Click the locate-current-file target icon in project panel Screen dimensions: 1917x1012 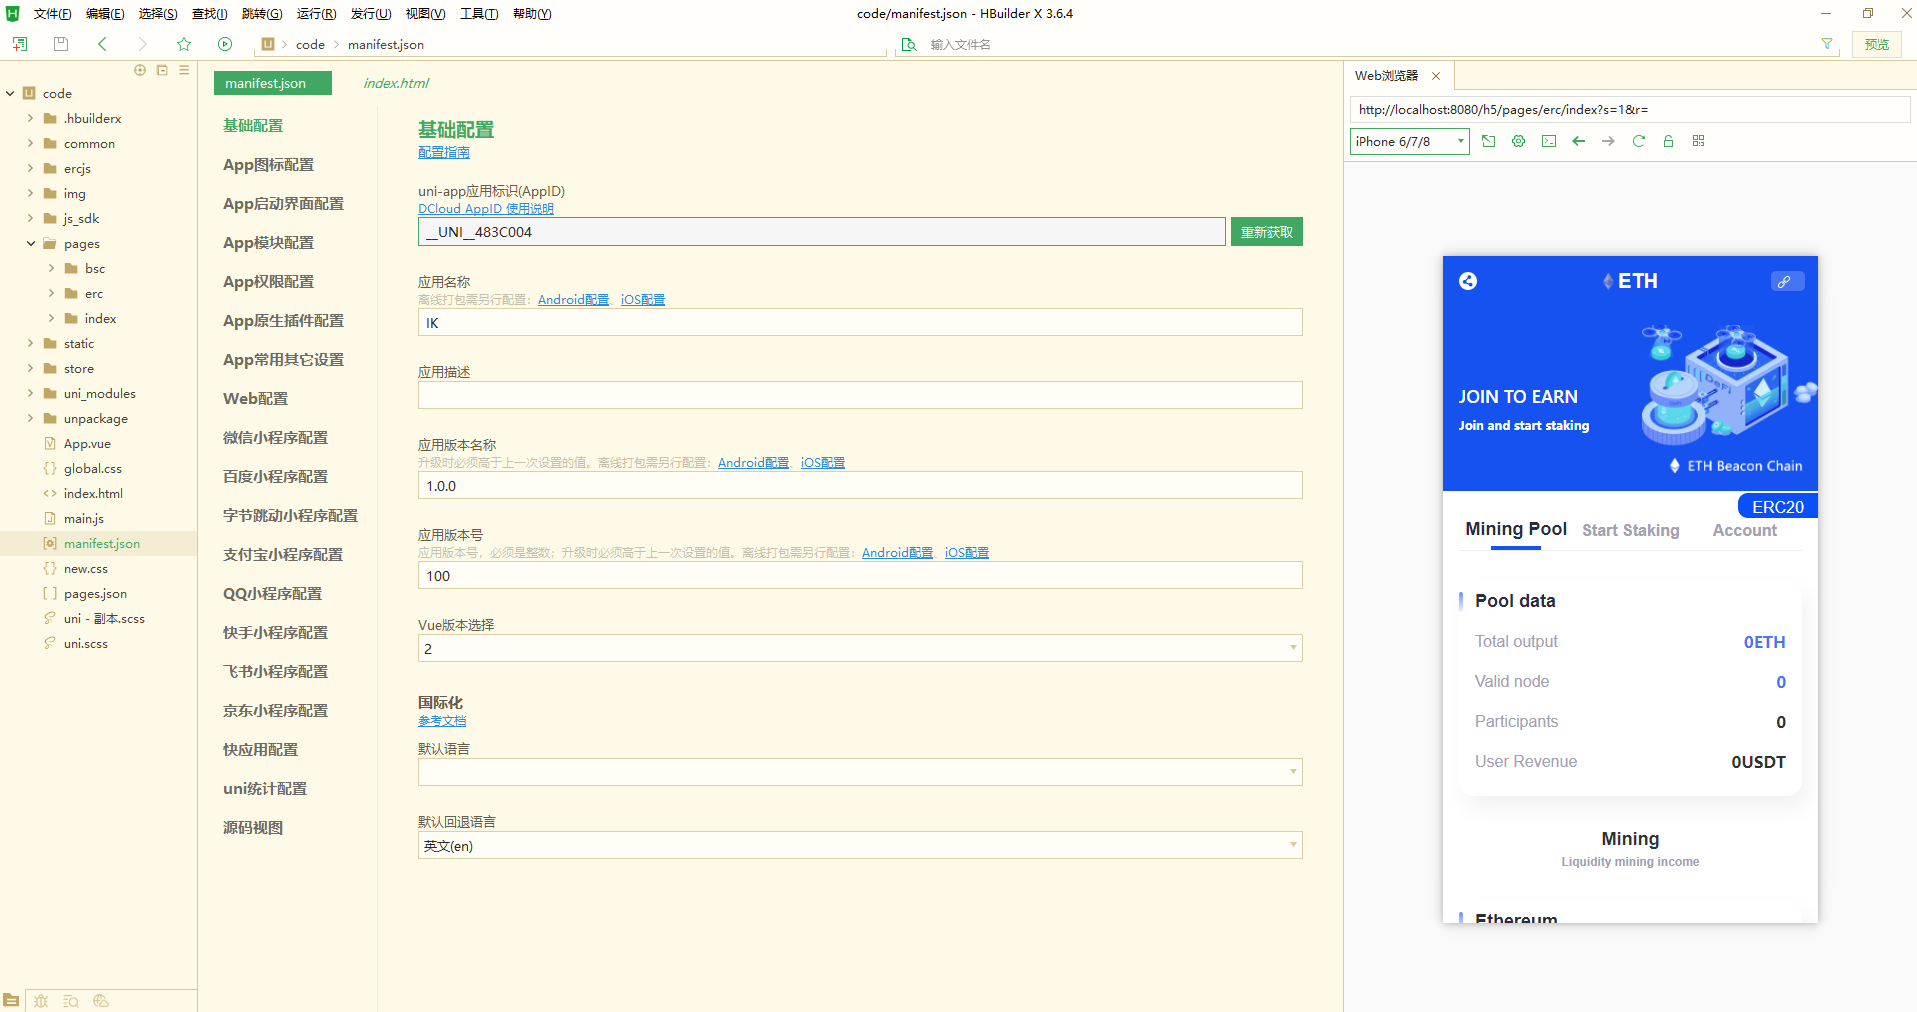click(140, 70)
